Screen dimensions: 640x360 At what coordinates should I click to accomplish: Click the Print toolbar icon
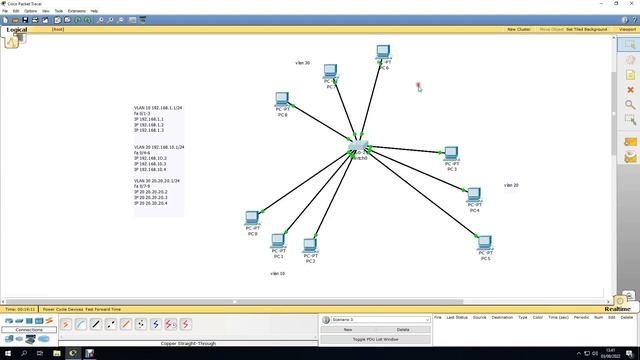[x=35, y=20]
